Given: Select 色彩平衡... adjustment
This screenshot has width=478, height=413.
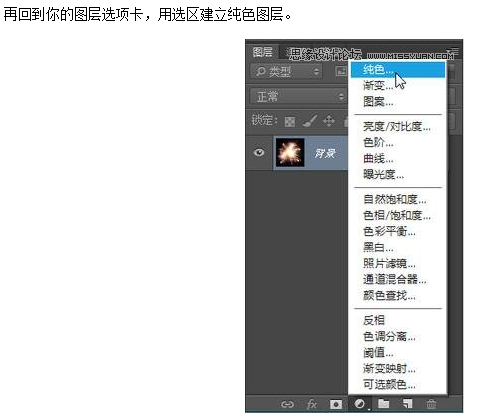Looking at the screenshot, I should point(398,231).
